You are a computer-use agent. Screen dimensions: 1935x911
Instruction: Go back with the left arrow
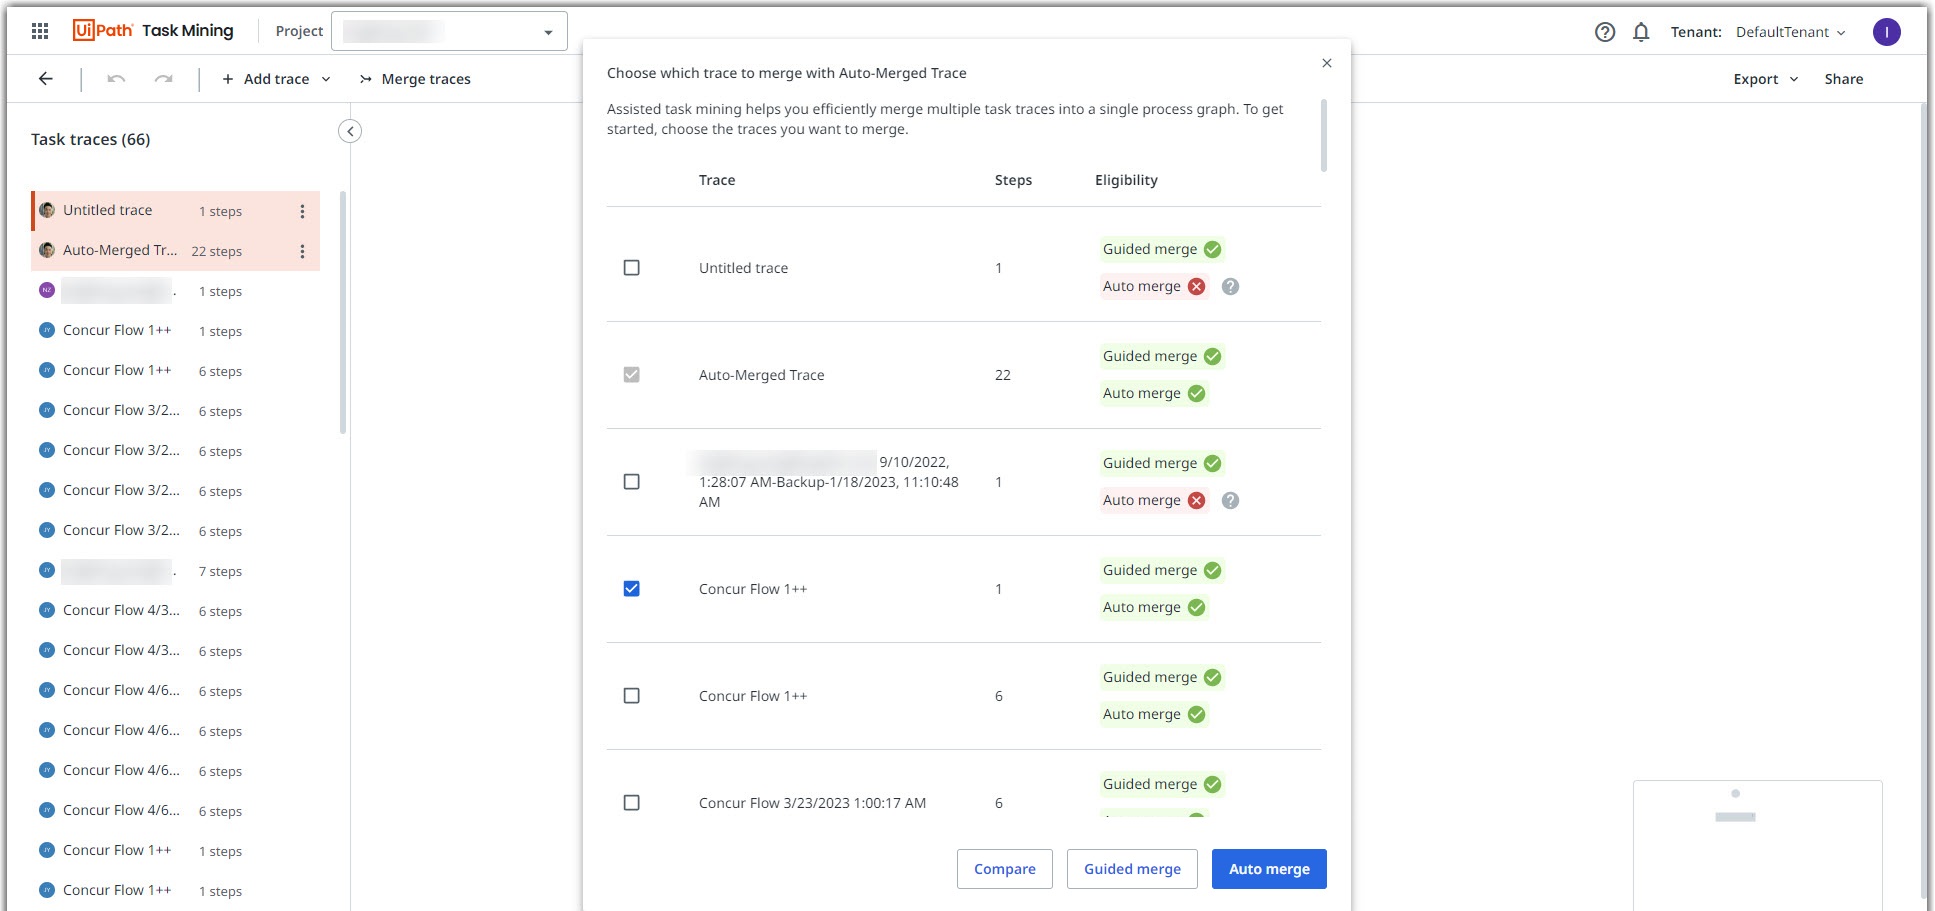coord(46,79)
